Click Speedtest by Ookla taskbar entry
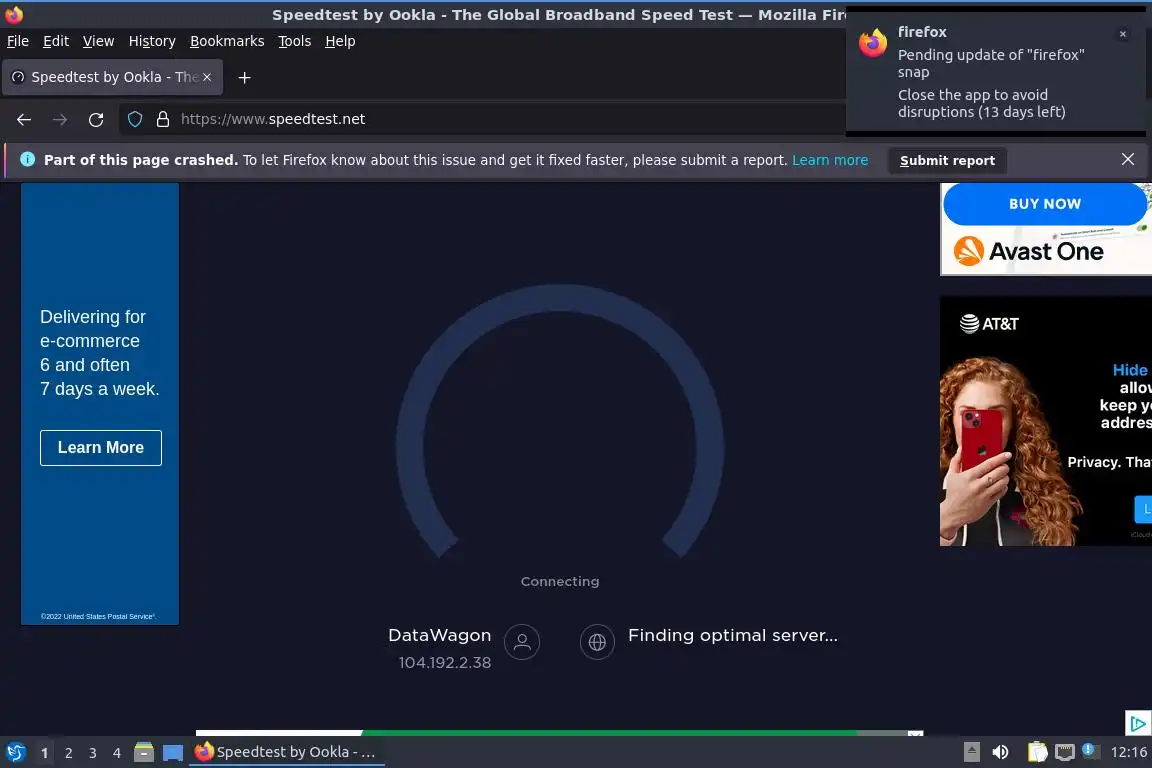 (x=287, y=753)
